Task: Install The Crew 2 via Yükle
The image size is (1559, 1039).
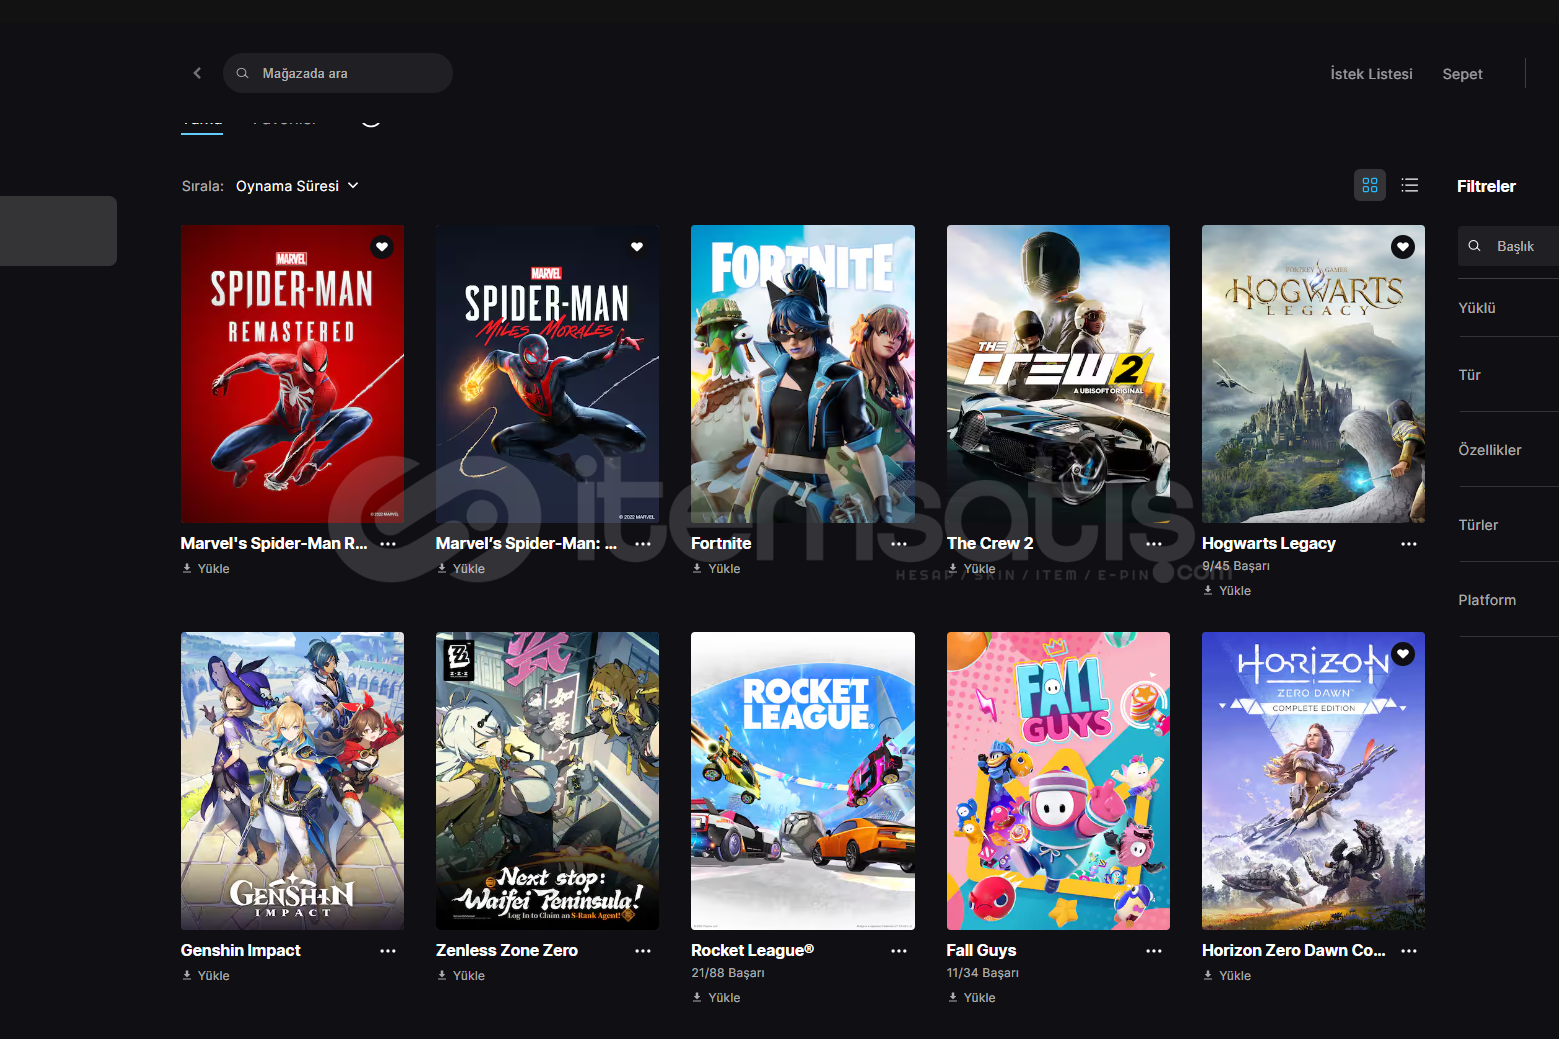Action: pos(972,569)
